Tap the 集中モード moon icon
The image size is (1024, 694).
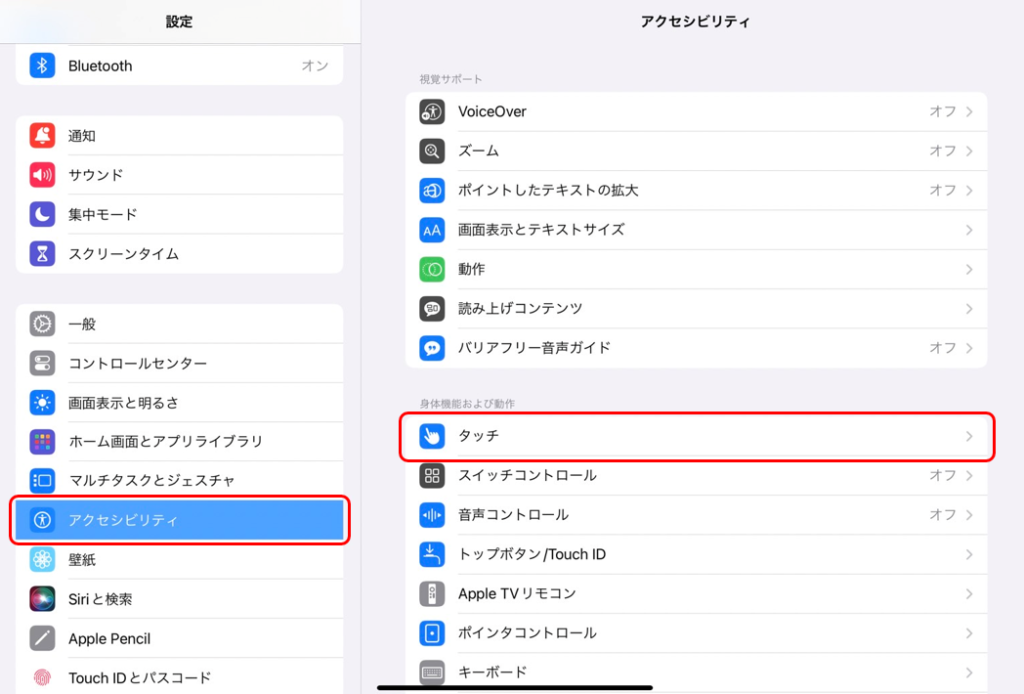click(x=42, y=214)
